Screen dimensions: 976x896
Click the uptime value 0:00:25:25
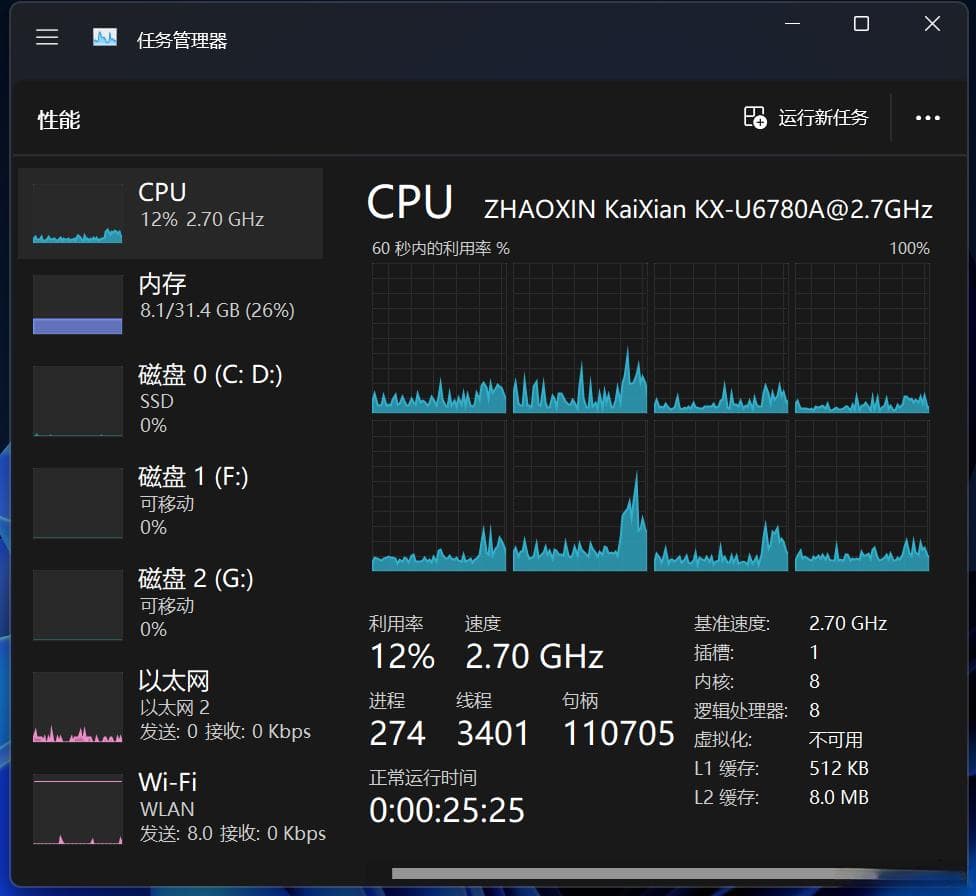point(447,811)
